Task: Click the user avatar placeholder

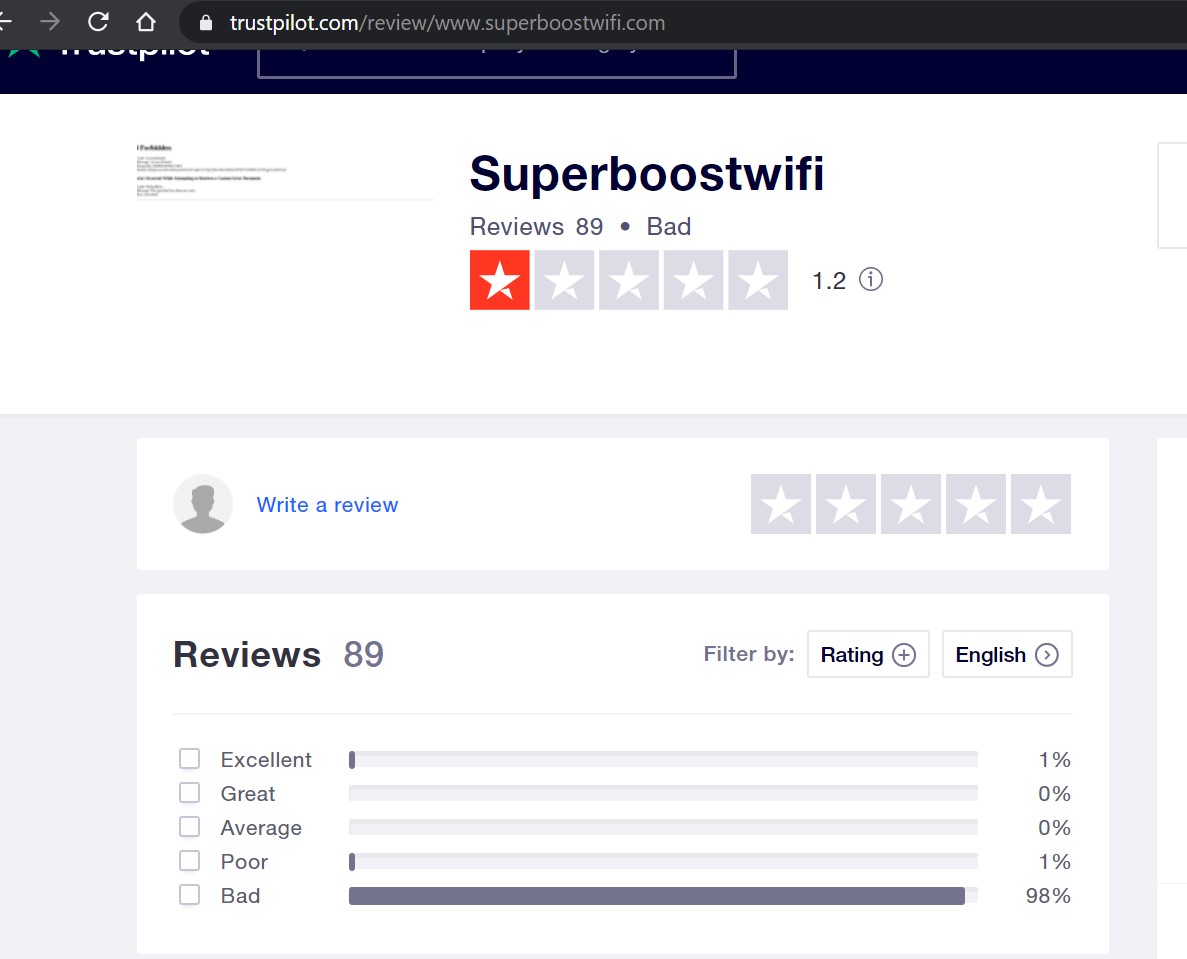Action: (203, 504)
